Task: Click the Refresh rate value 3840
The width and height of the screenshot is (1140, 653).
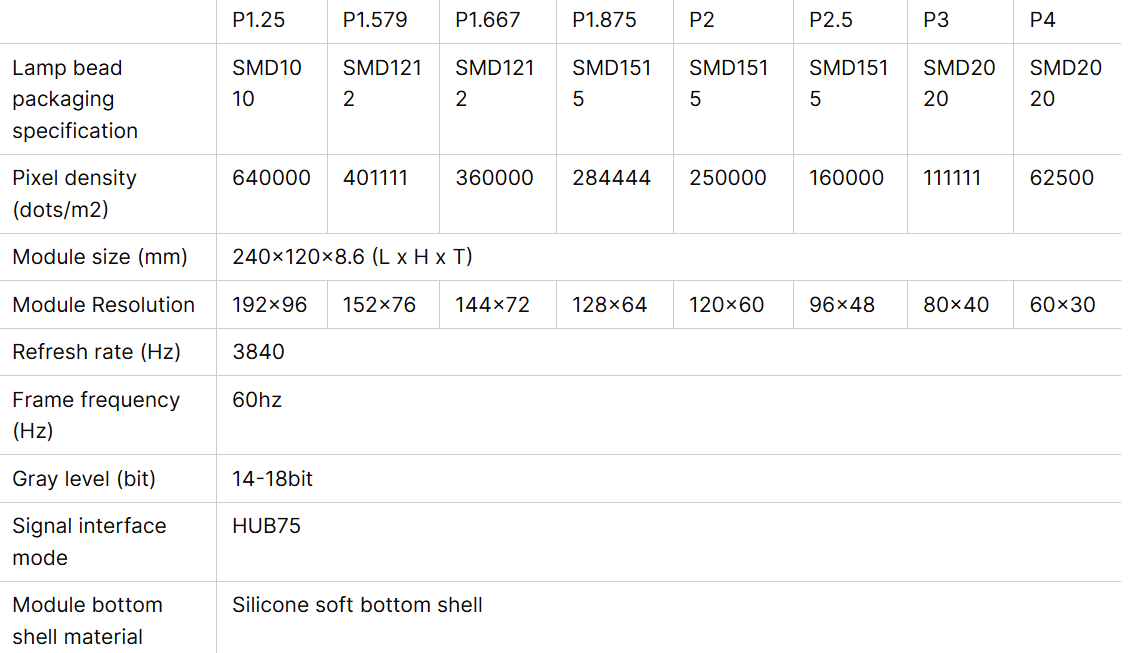Action: [x=258, y=352]
